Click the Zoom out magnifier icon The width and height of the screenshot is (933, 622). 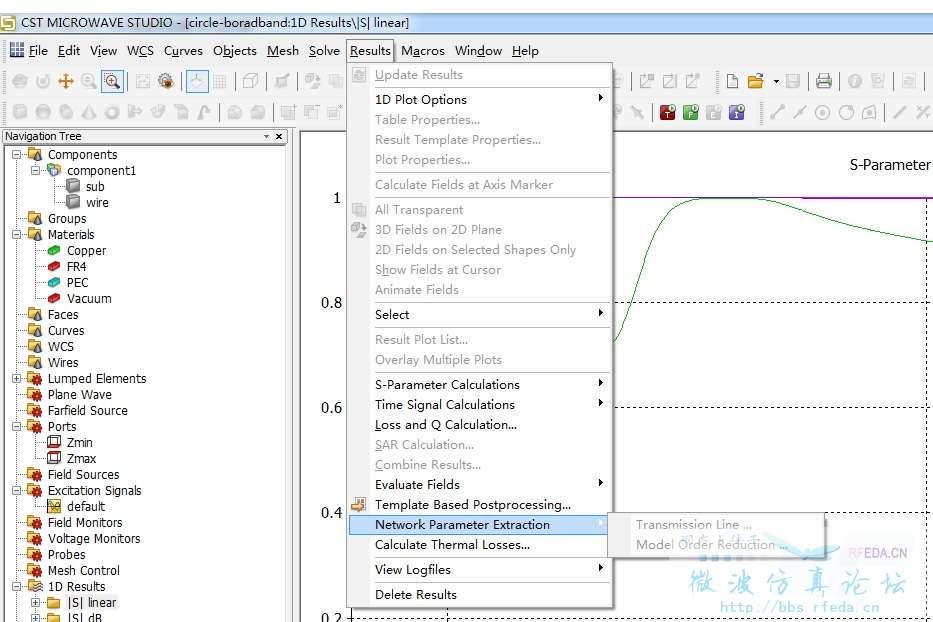pyautogui.click(x=89, y=81)
